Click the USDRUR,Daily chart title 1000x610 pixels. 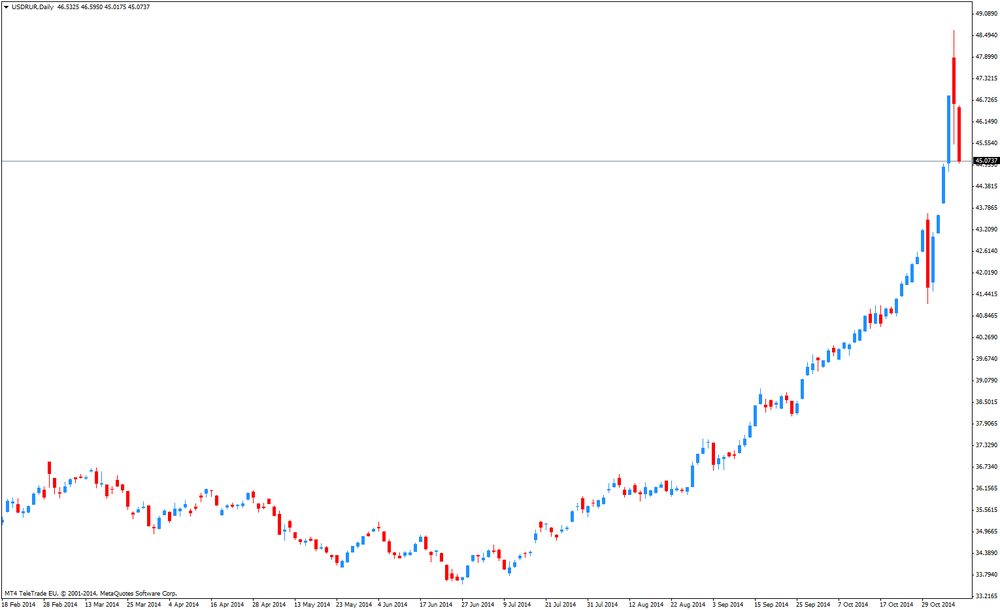pyautogui.click(x=33, y=7)
